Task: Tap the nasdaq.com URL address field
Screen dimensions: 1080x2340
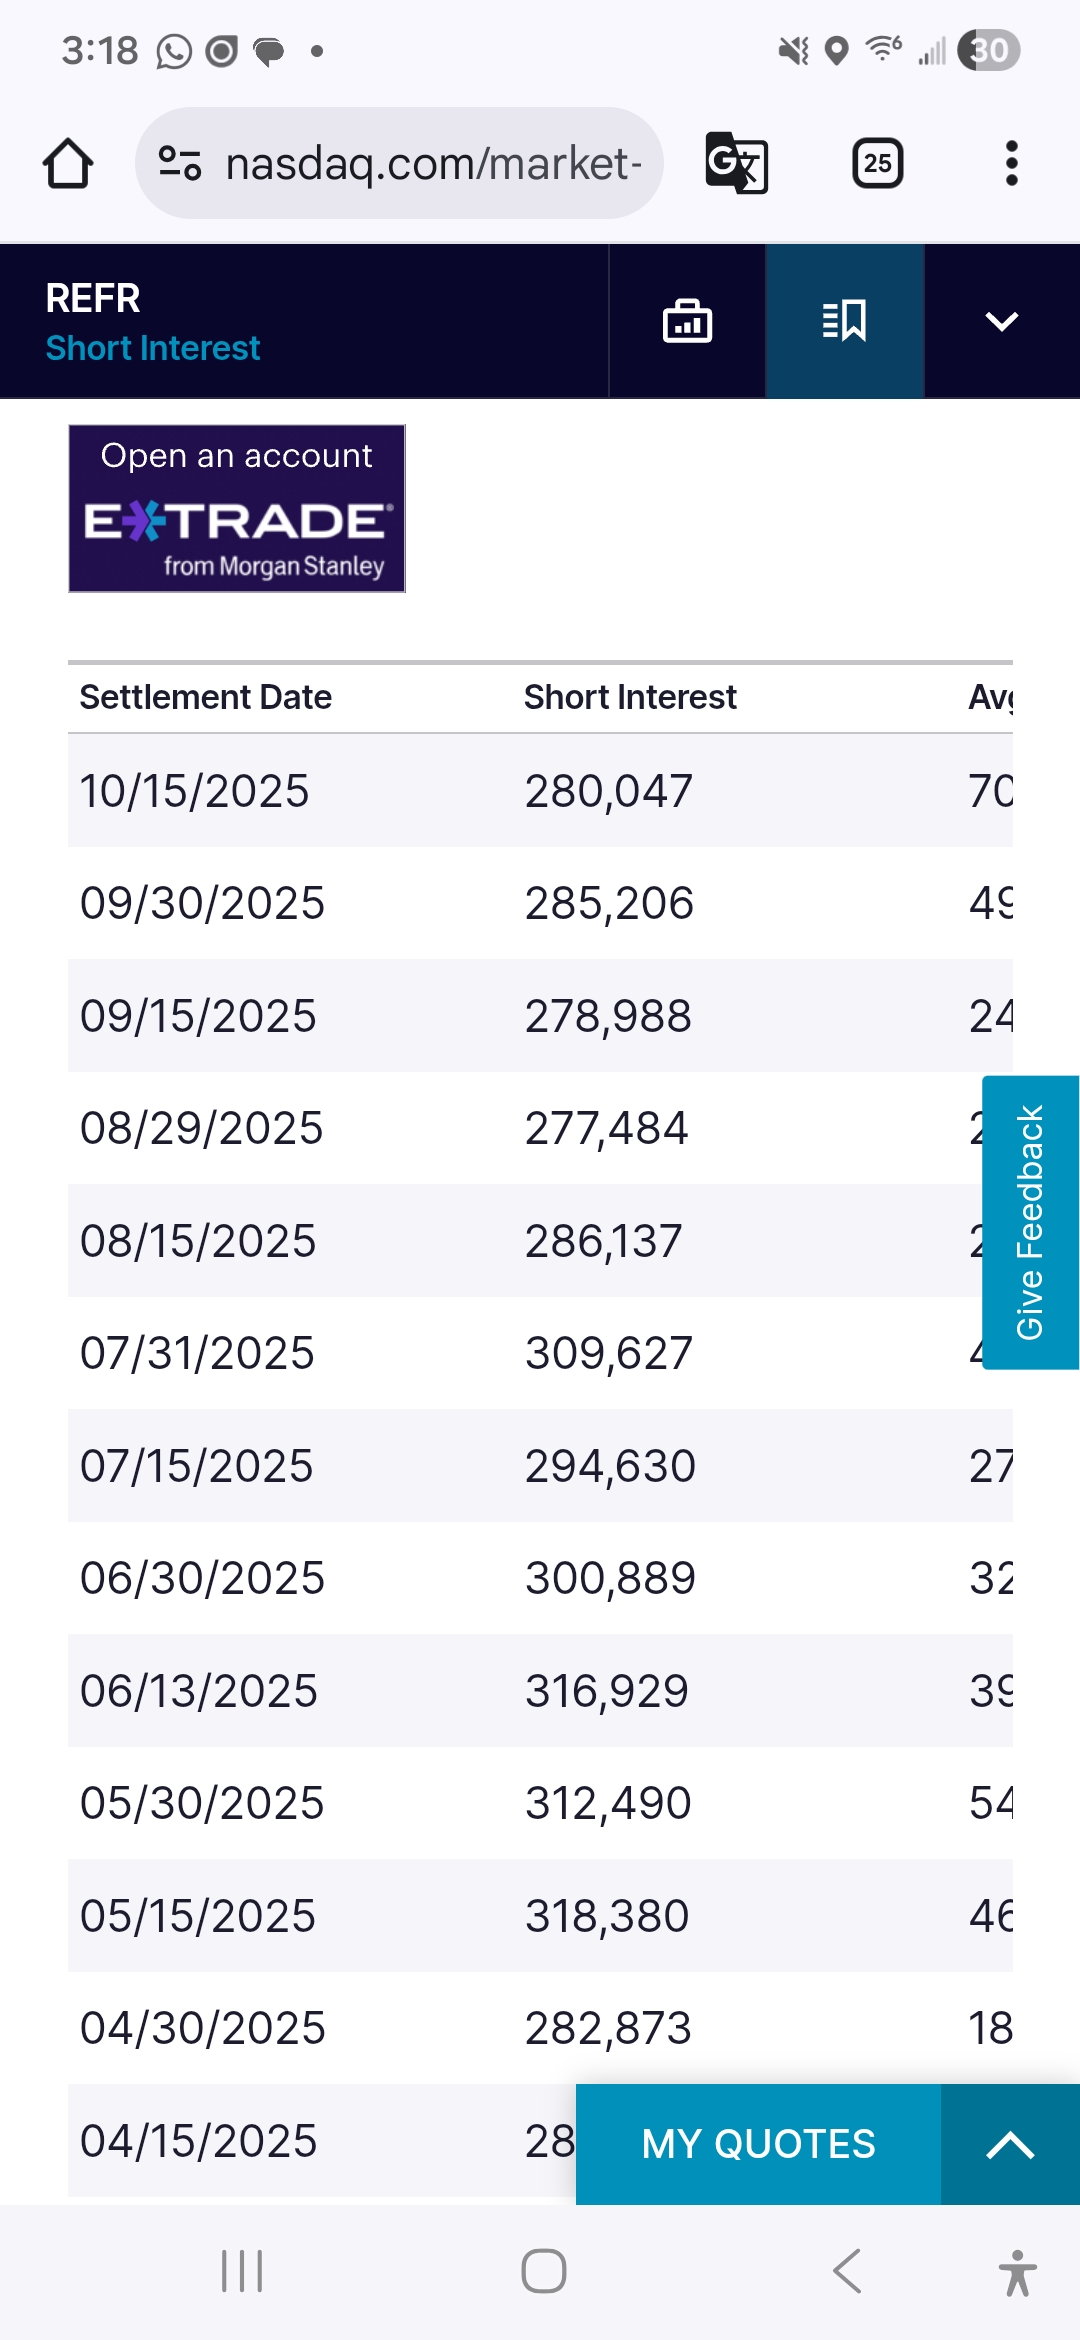Action: pos(432,163)
